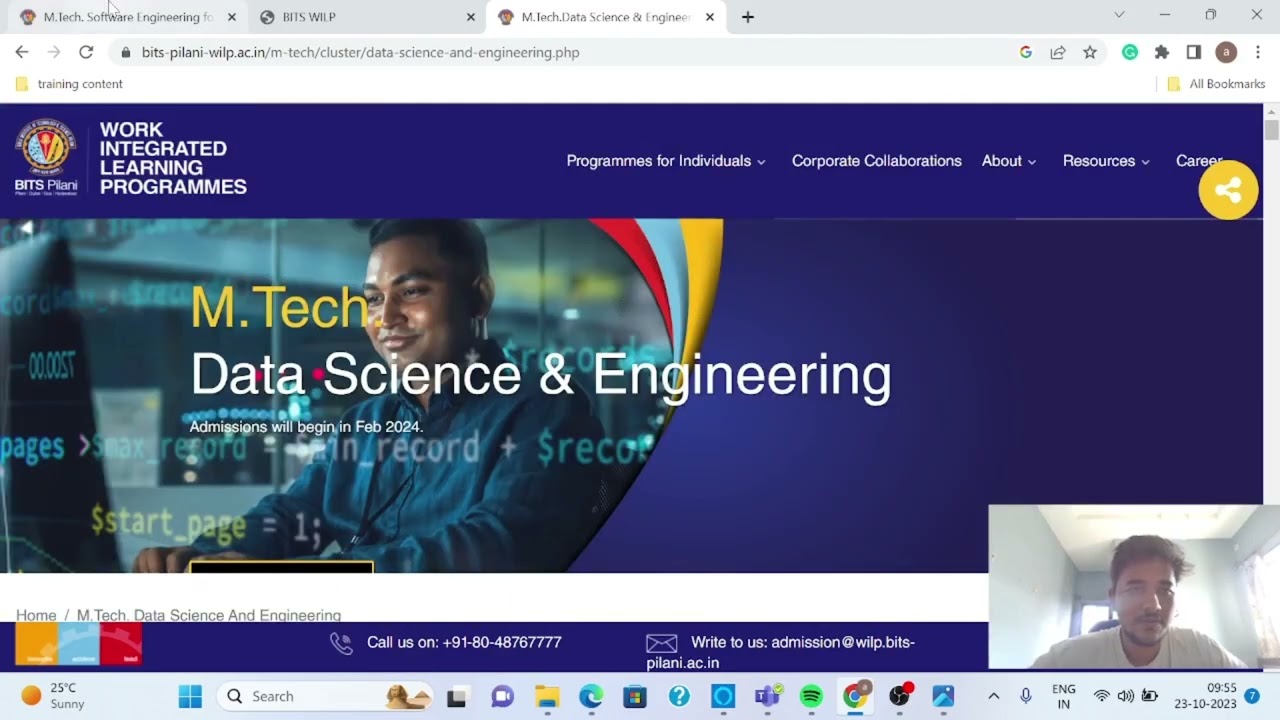Go back to the previous page
Viewport: 1280px width, 720px height.
pos(22,52)
